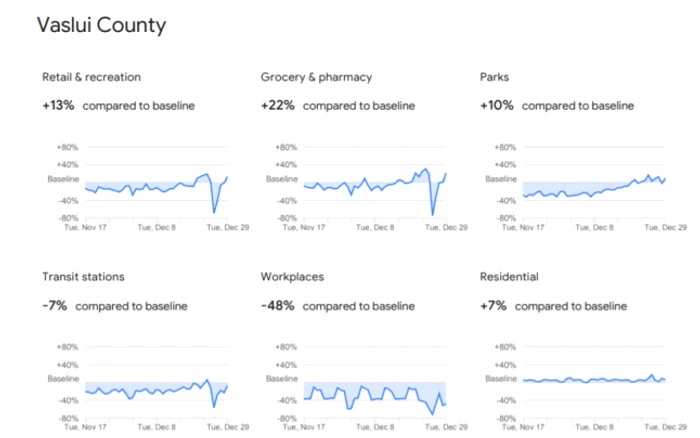700x438 pixels.
Task: Click Baseline label on Workplaces chart
Action: click(282, 379)
